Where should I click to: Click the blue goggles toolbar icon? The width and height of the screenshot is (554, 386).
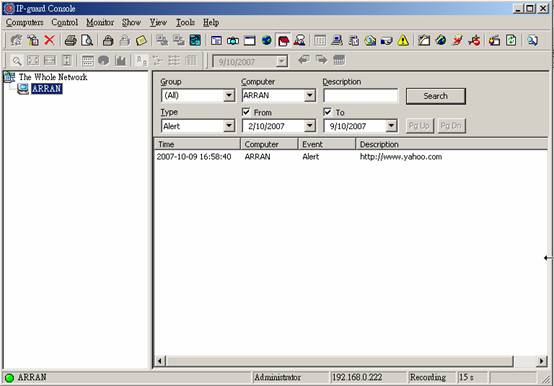click(x=386, y=40)
